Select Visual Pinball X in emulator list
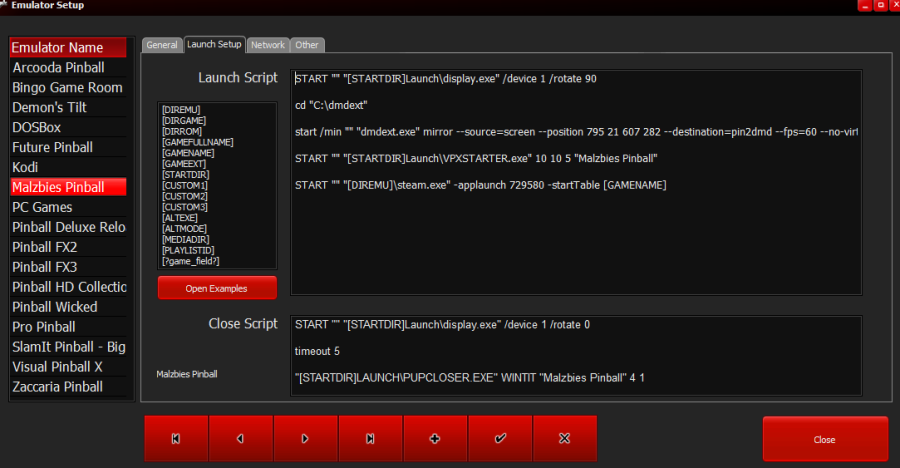The height and width of the screenshot is (468, 900). tap(58, 367)
